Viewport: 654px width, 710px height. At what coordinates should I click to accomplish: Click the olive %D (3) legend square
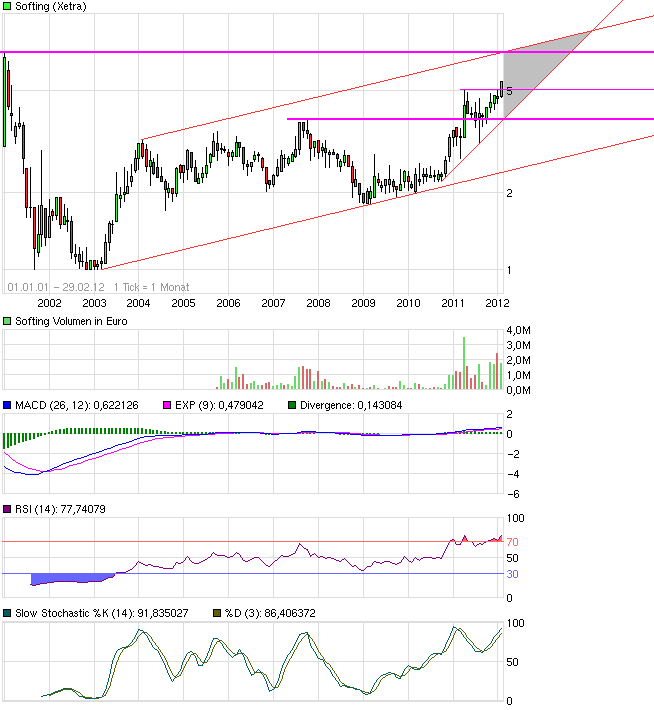coord(217,613)
